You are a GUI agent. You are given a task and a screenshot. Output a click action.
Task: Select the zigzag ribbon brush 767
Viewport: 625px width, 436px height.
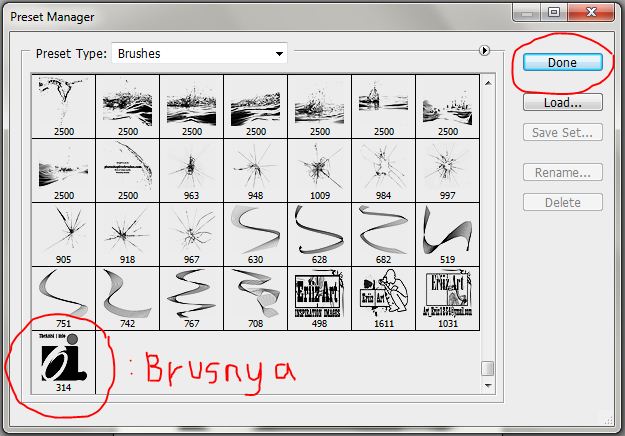tap(191, 299)
